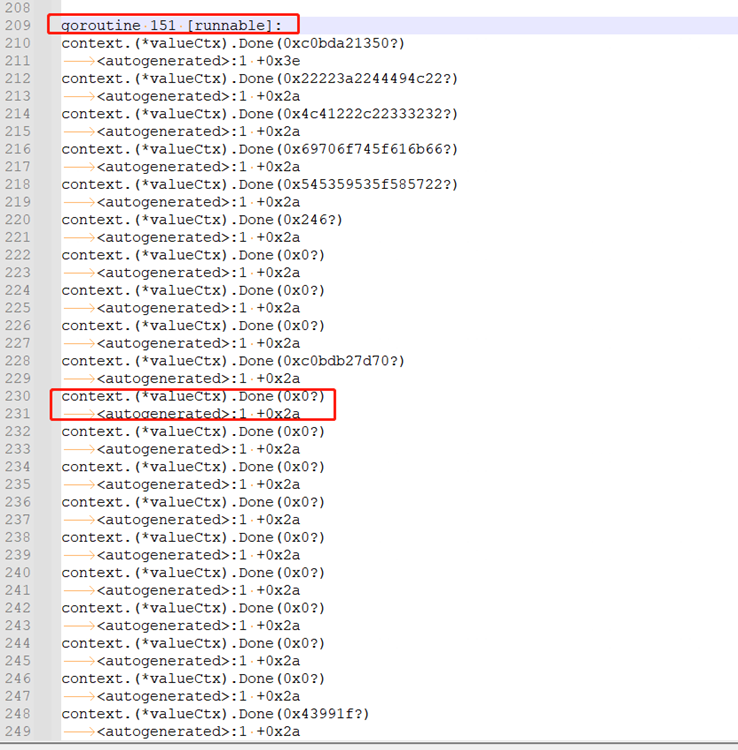Click the autogenerated +0x2a text on line 223

coord(198,273)
